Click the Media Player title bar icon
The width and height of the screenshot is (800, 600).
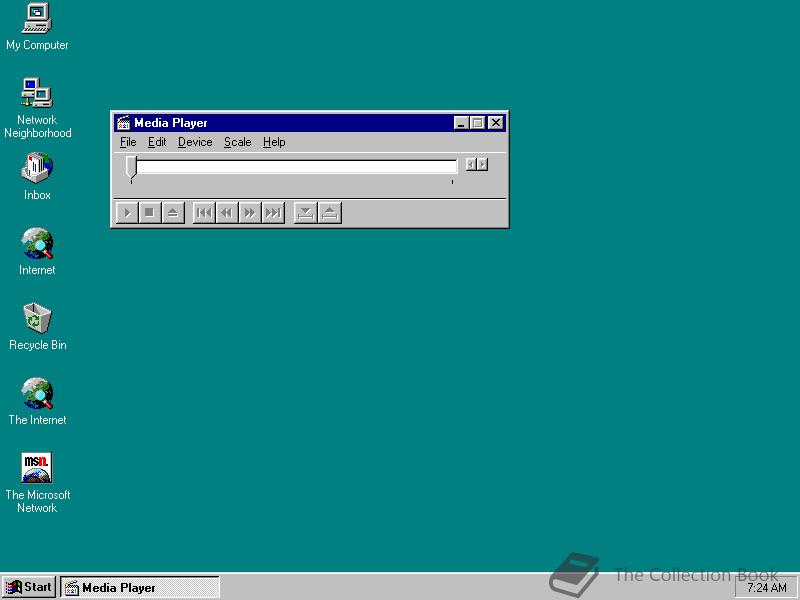click(123, 123)
